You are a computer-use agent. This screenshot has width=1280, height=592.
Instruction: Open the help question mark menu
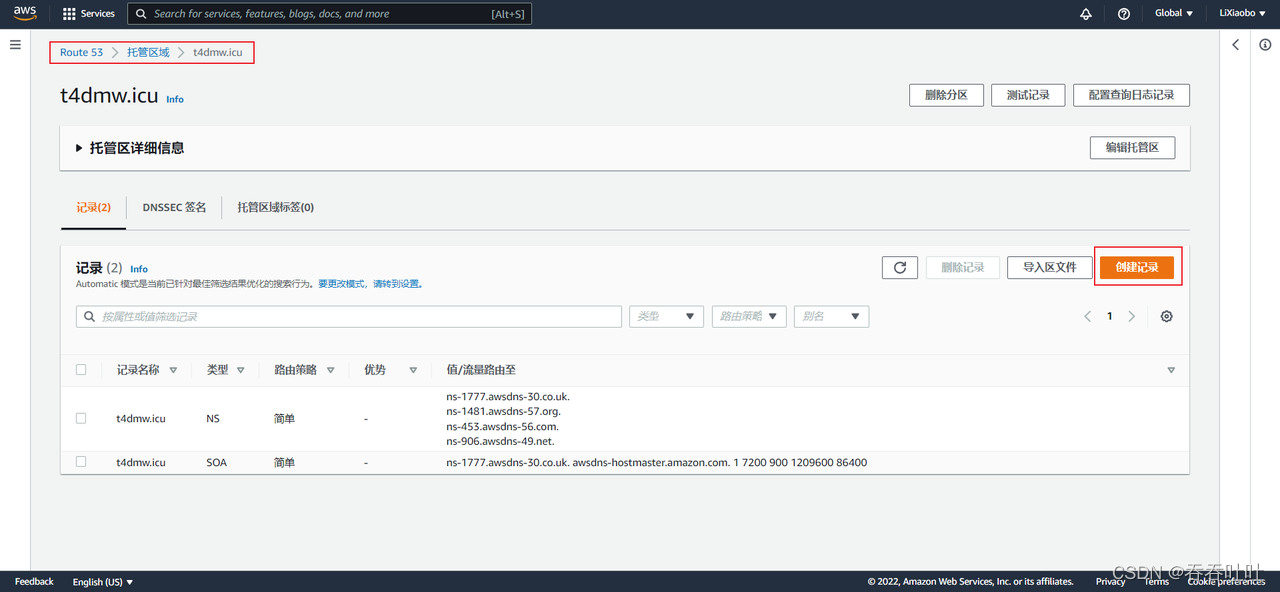click(1124, 14)
